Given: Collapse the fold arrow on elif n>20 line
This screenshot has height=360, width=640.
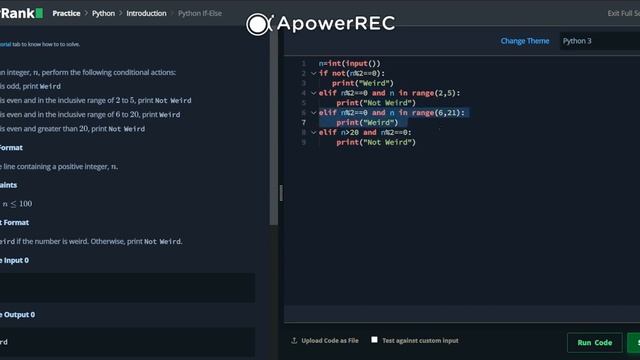Looking at the screenshot, I should pos(313,132).
